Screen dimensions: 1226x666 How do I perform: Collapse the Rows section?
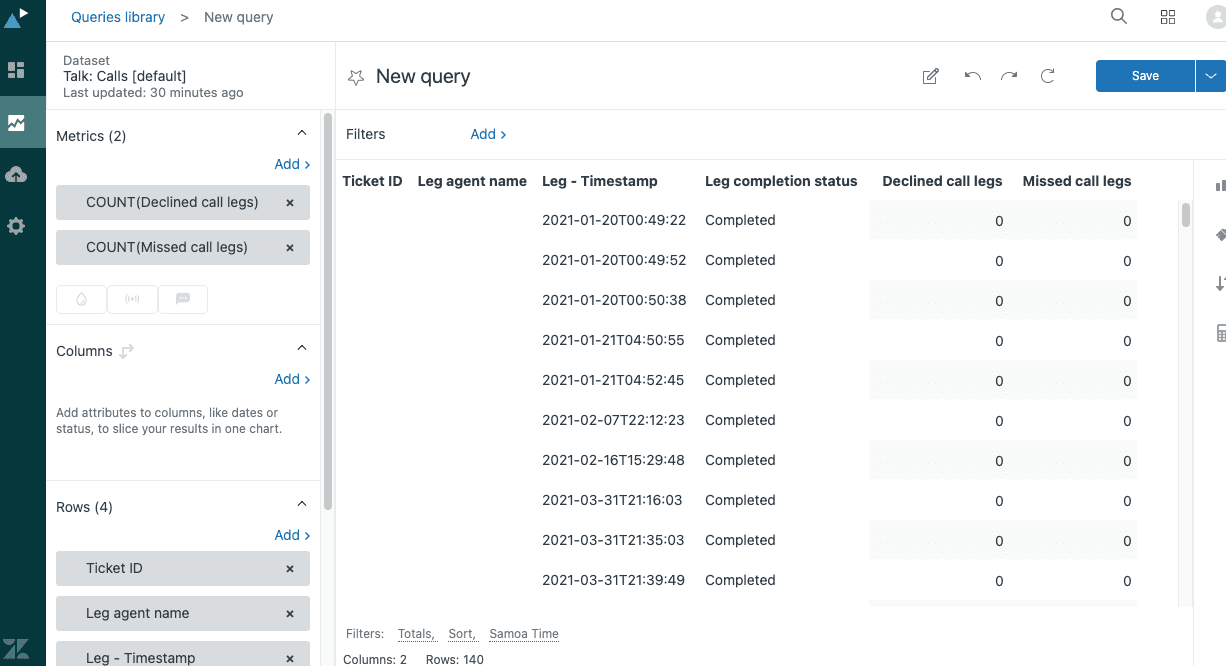click(x=302, y=503)
